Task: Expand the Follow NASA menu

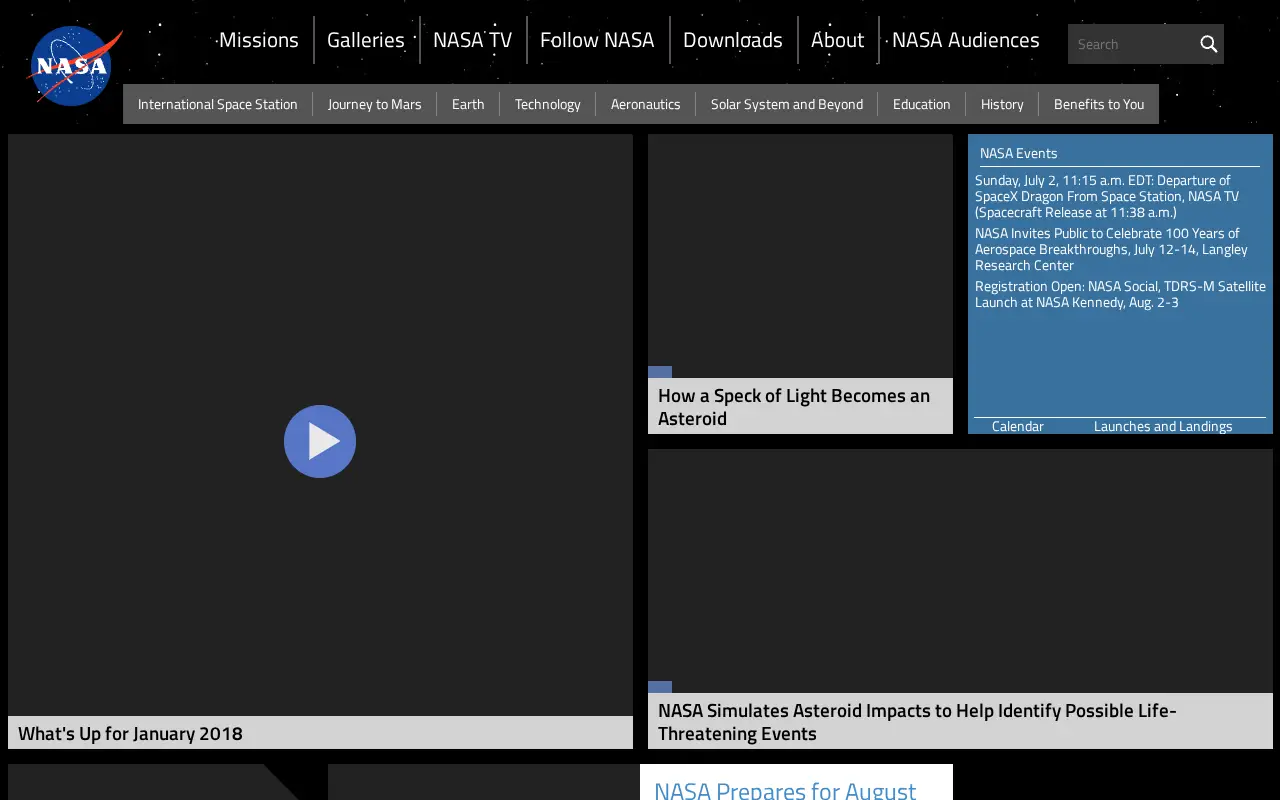Action: [x=597, y=40]
